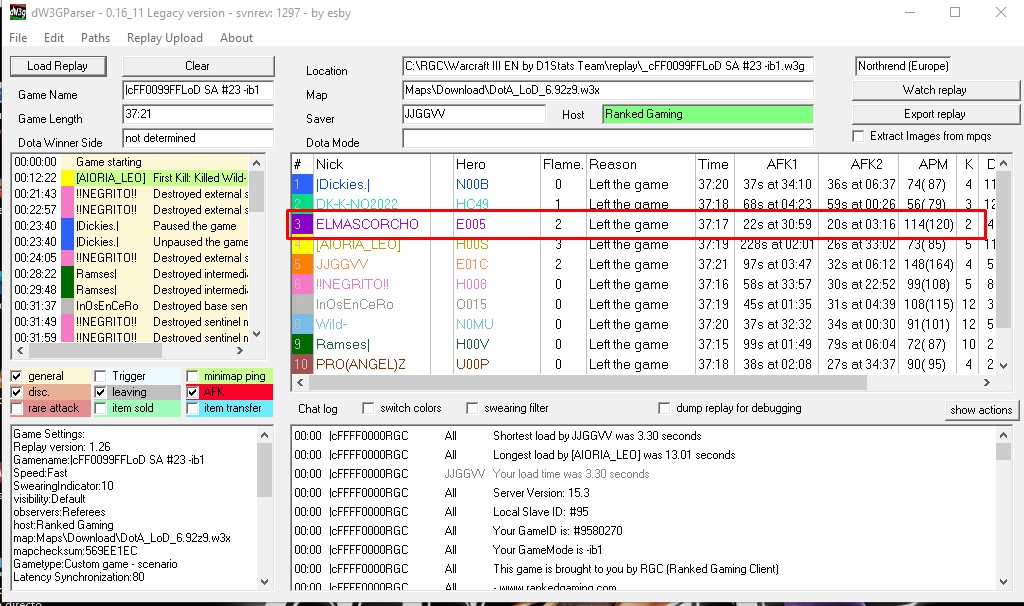Screen dimensions: 1024x606
Task: Enable the Trigger filter checkbox
Action: click(x=101, y=376)
